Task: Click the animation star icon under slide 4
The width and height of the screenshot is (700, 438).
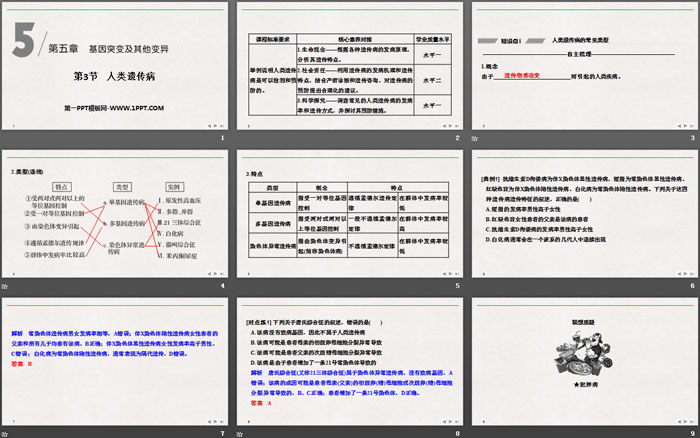Action: tap(5, 286)
